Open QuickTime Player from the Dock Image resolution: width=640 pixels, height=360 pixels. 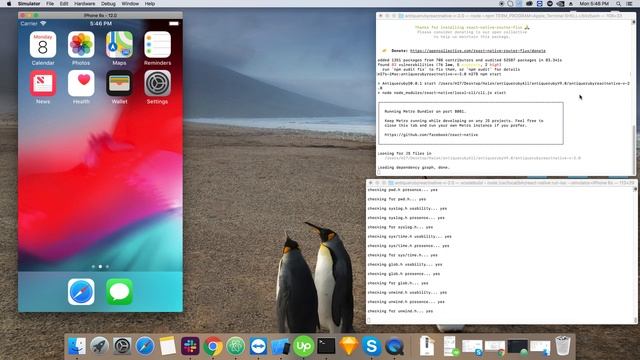[394, 347]
